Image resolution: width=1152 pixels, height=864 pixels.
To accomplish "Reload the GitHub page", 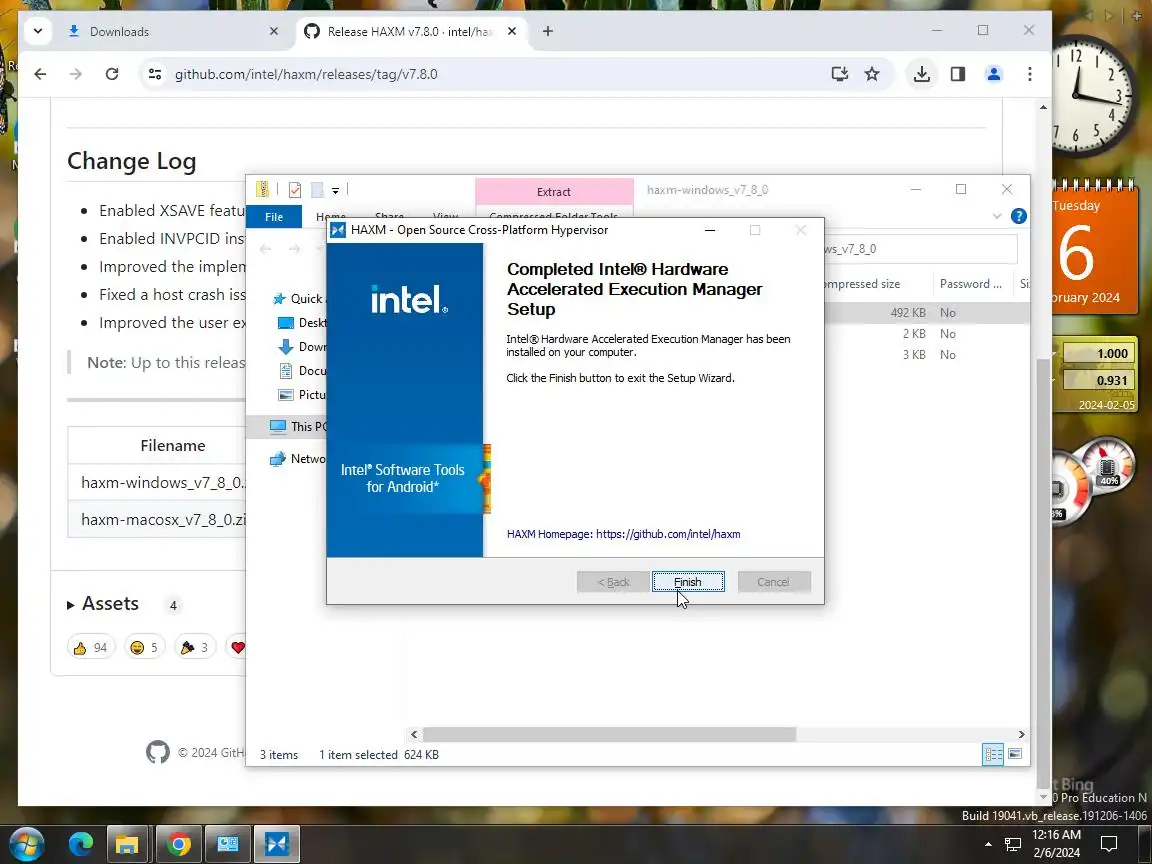I will pos(112,74).
